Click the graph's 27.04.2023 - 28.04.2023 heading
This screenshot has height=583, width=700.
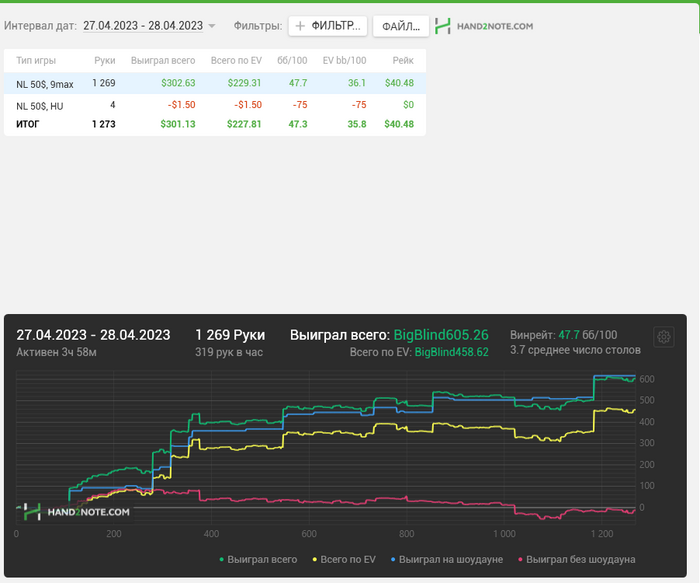[x=93, y=335]
